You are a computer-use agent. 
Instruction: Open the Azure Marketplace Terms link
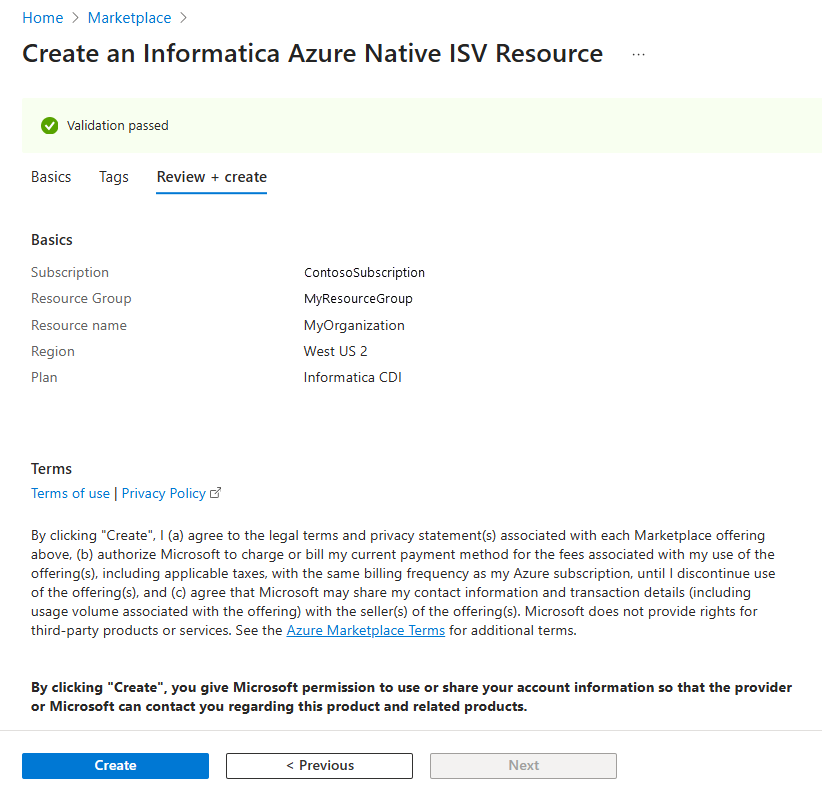[365, 630]
